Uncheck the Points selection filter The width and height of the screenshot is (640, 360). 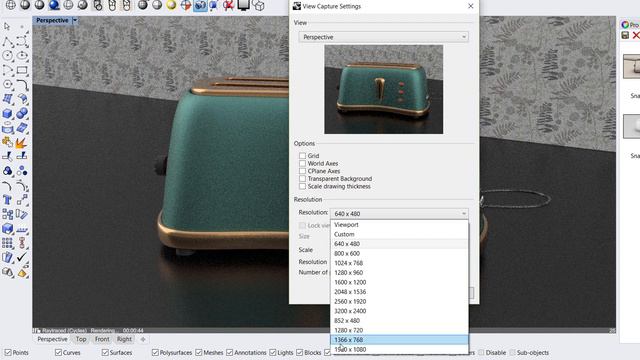point(8,352)
